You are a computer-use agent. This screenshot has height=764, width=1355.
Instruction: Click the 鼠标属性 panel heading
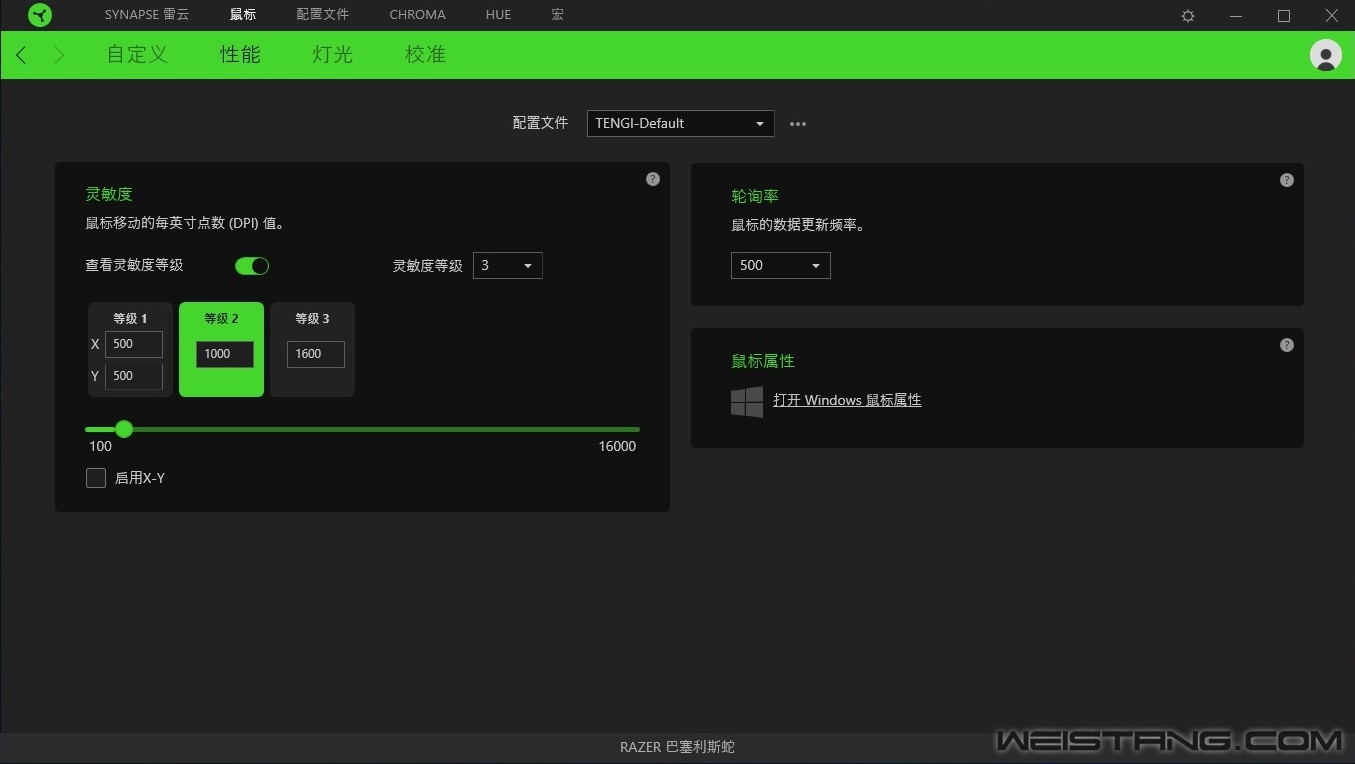coord(763,361)
